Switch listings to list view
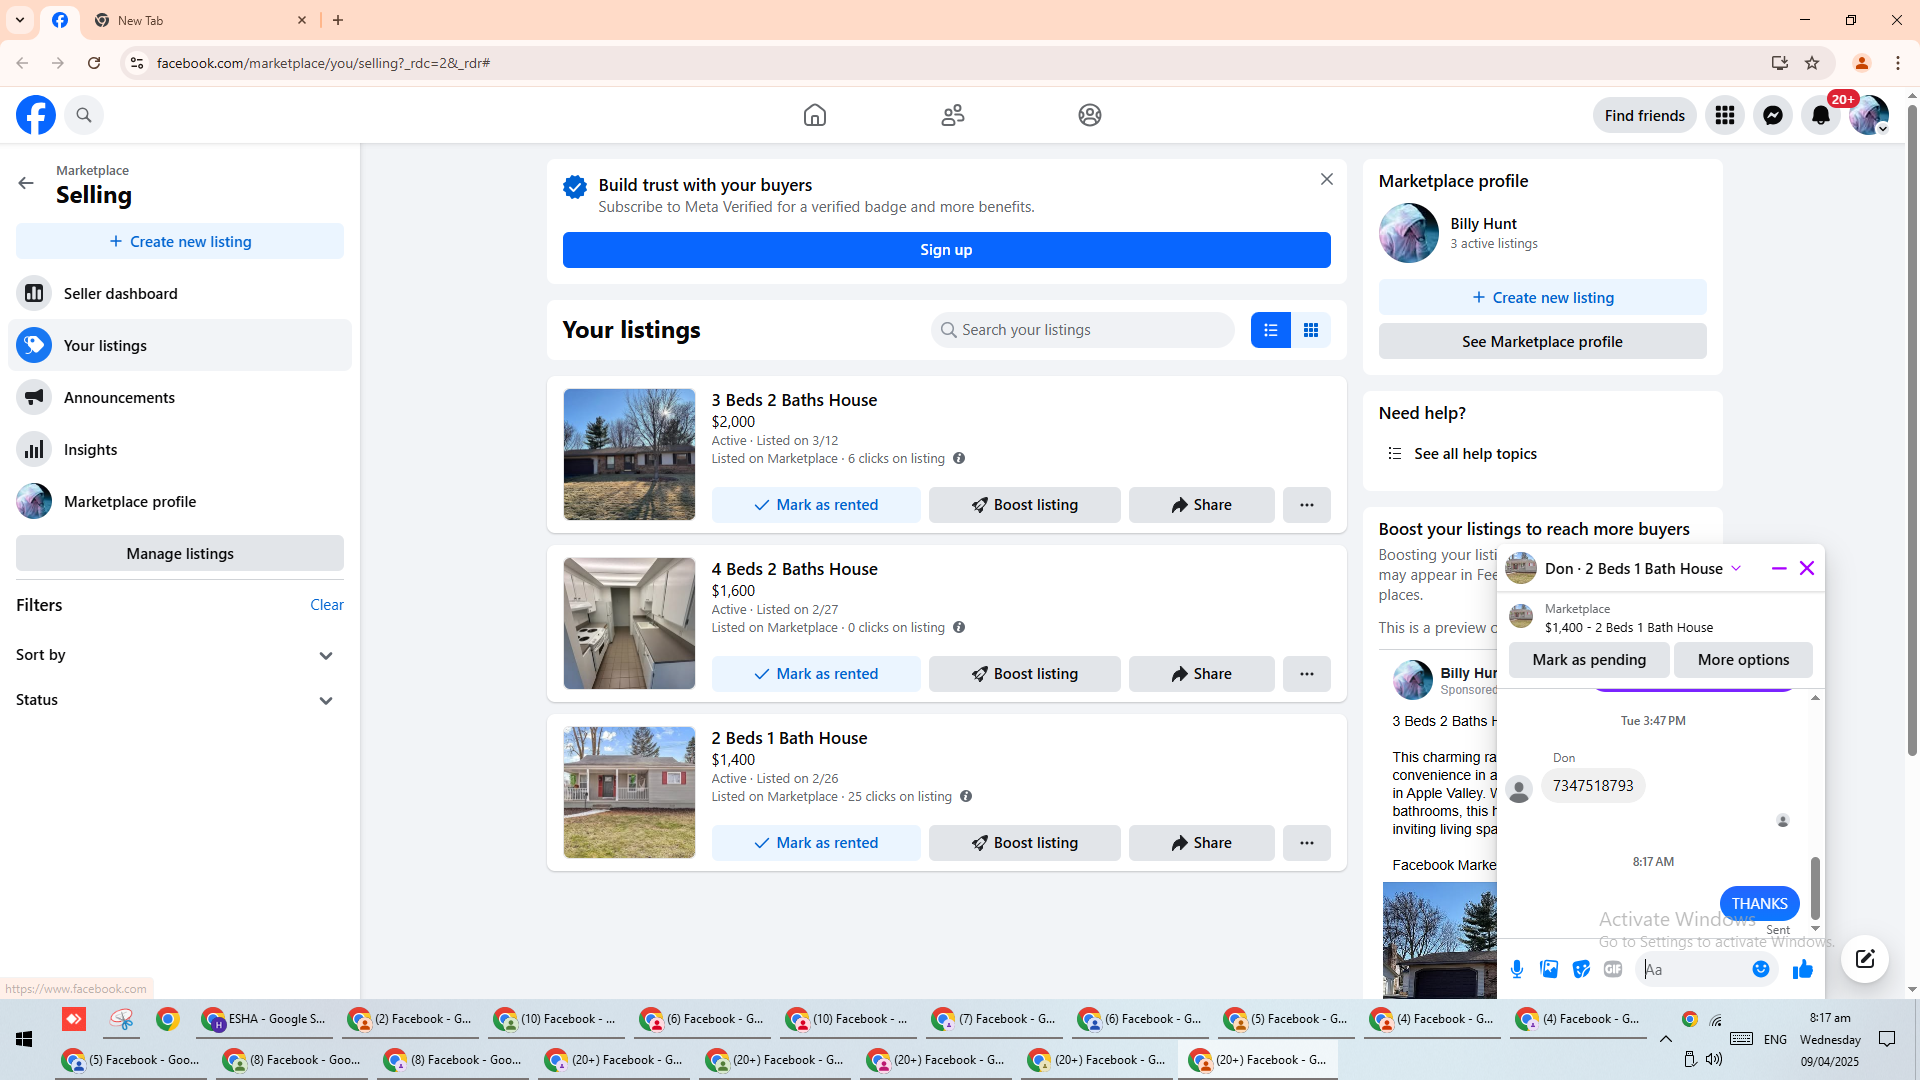 coord(1271,330)
